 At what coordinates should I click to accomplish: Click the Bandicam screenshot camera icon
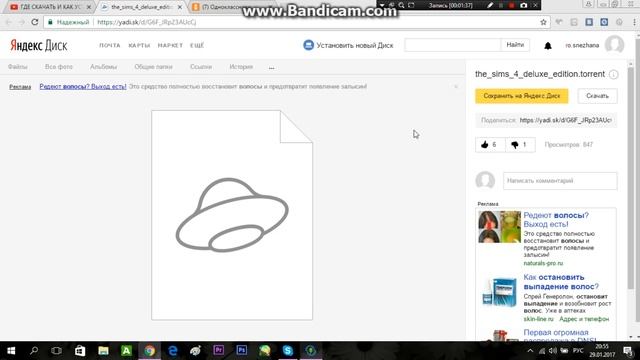[524, 5]
